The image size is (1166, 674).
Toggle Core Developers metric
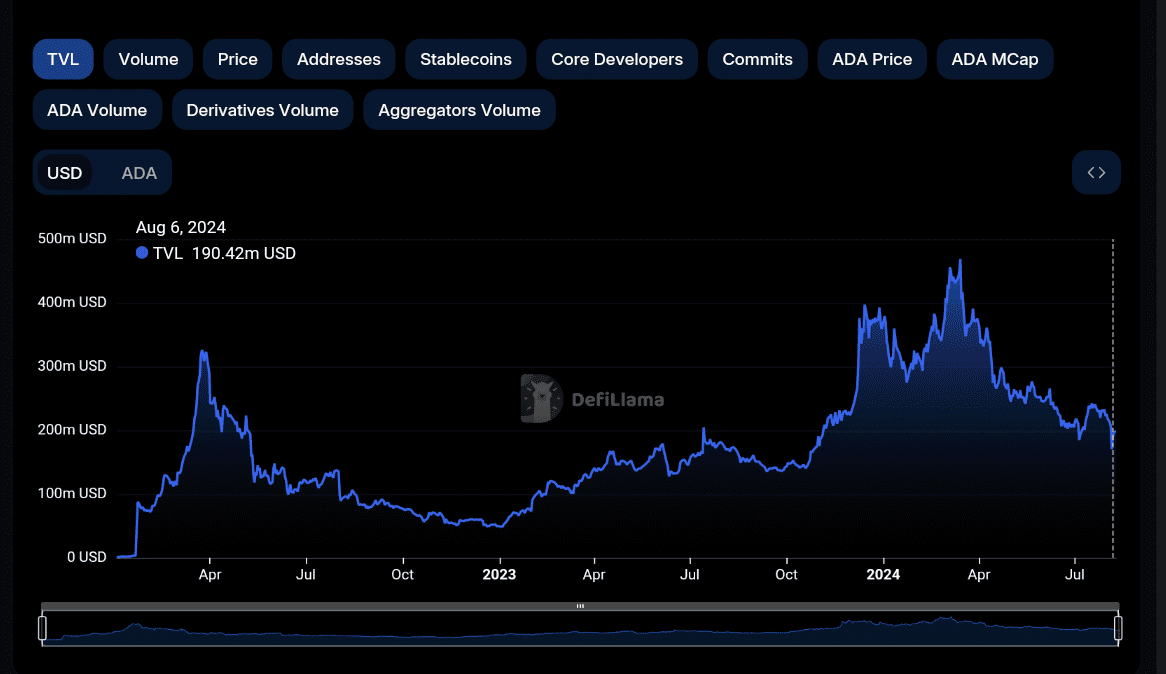[617, 59]
